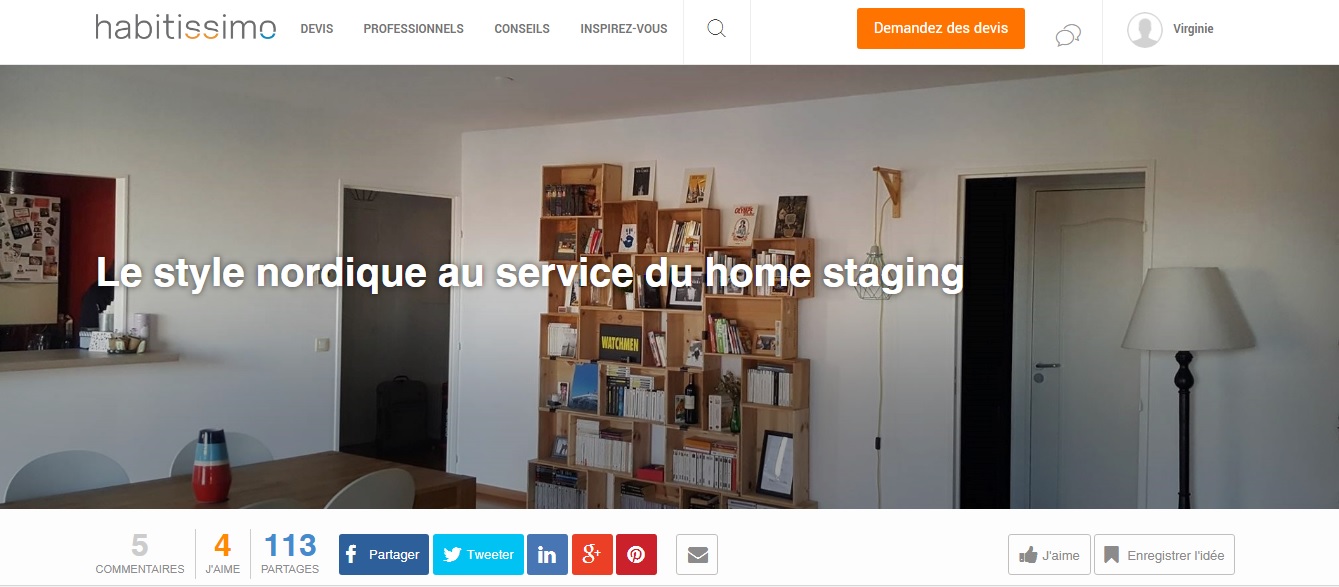Open the Devis menu

point(317,29)
